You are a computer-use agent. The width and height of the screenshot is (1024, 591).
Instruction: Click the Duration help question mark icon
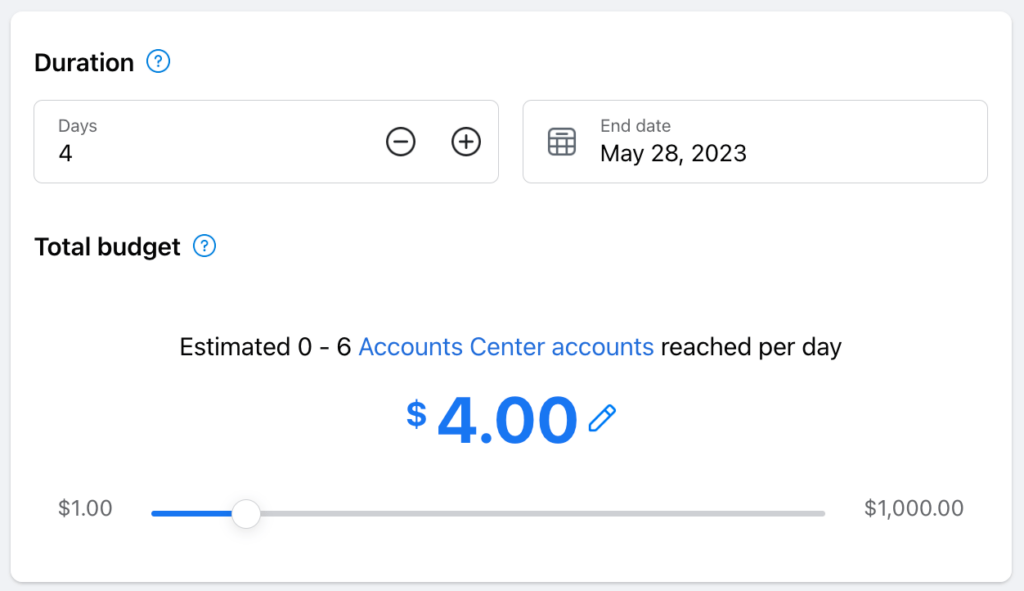click(158, 62)
